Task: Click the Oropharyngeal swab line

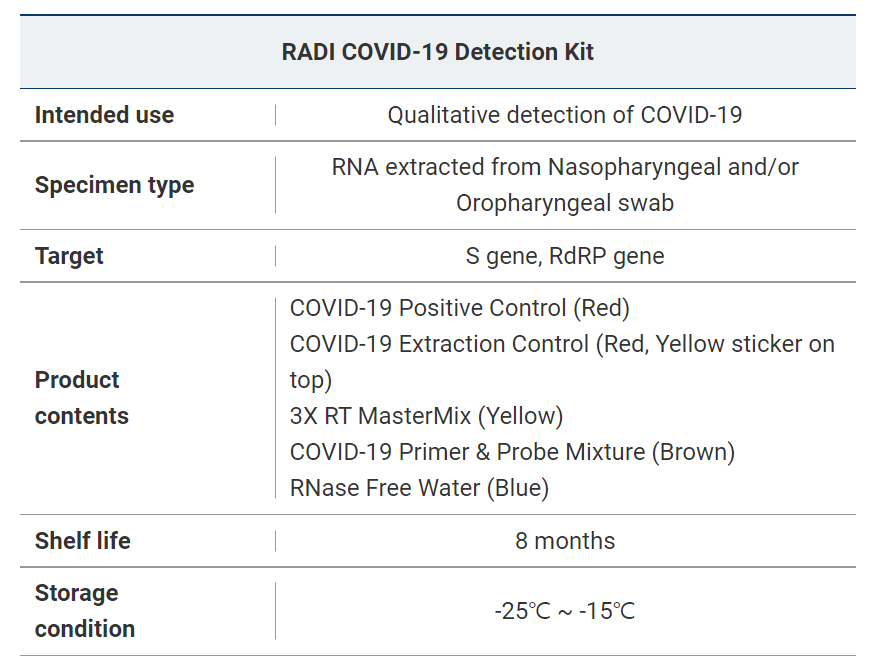Action: click(x=565, y=203)
